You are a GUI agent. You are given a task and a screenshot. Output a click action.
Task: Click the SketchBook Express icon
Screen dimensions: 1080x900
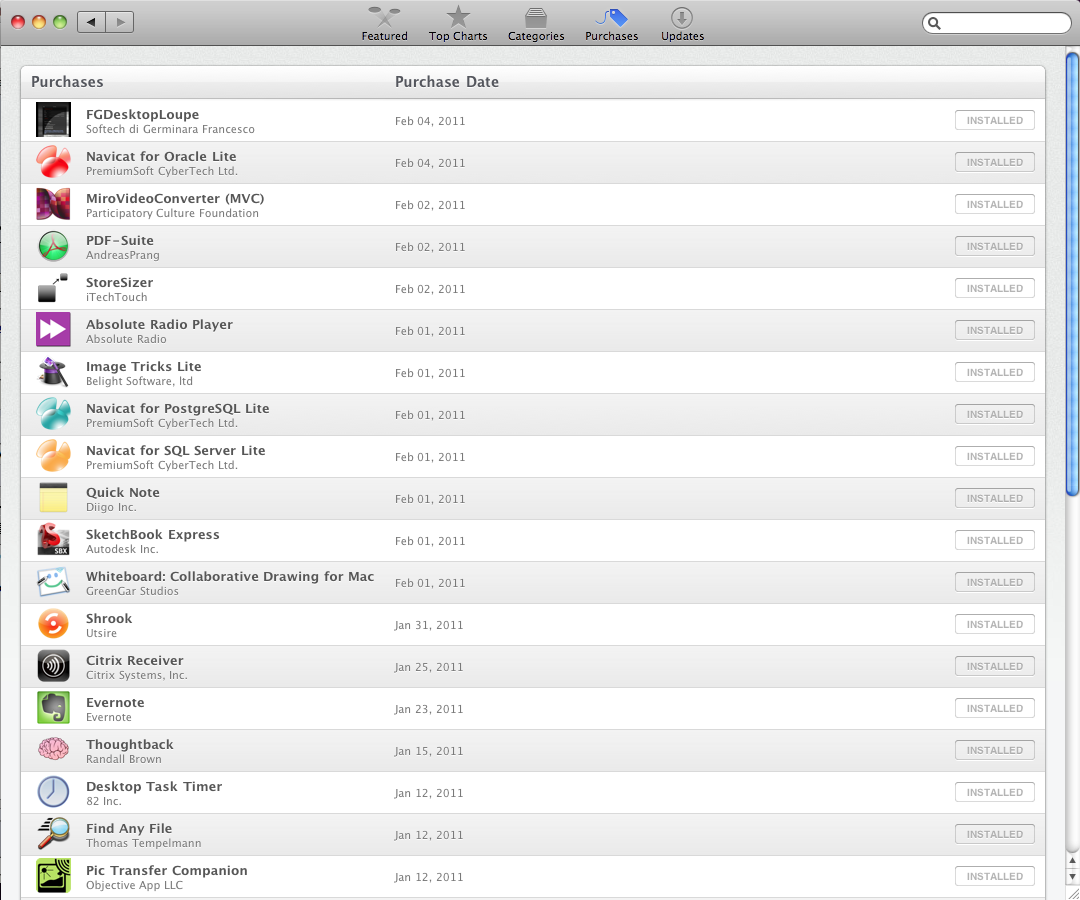(x=53, y=539)
